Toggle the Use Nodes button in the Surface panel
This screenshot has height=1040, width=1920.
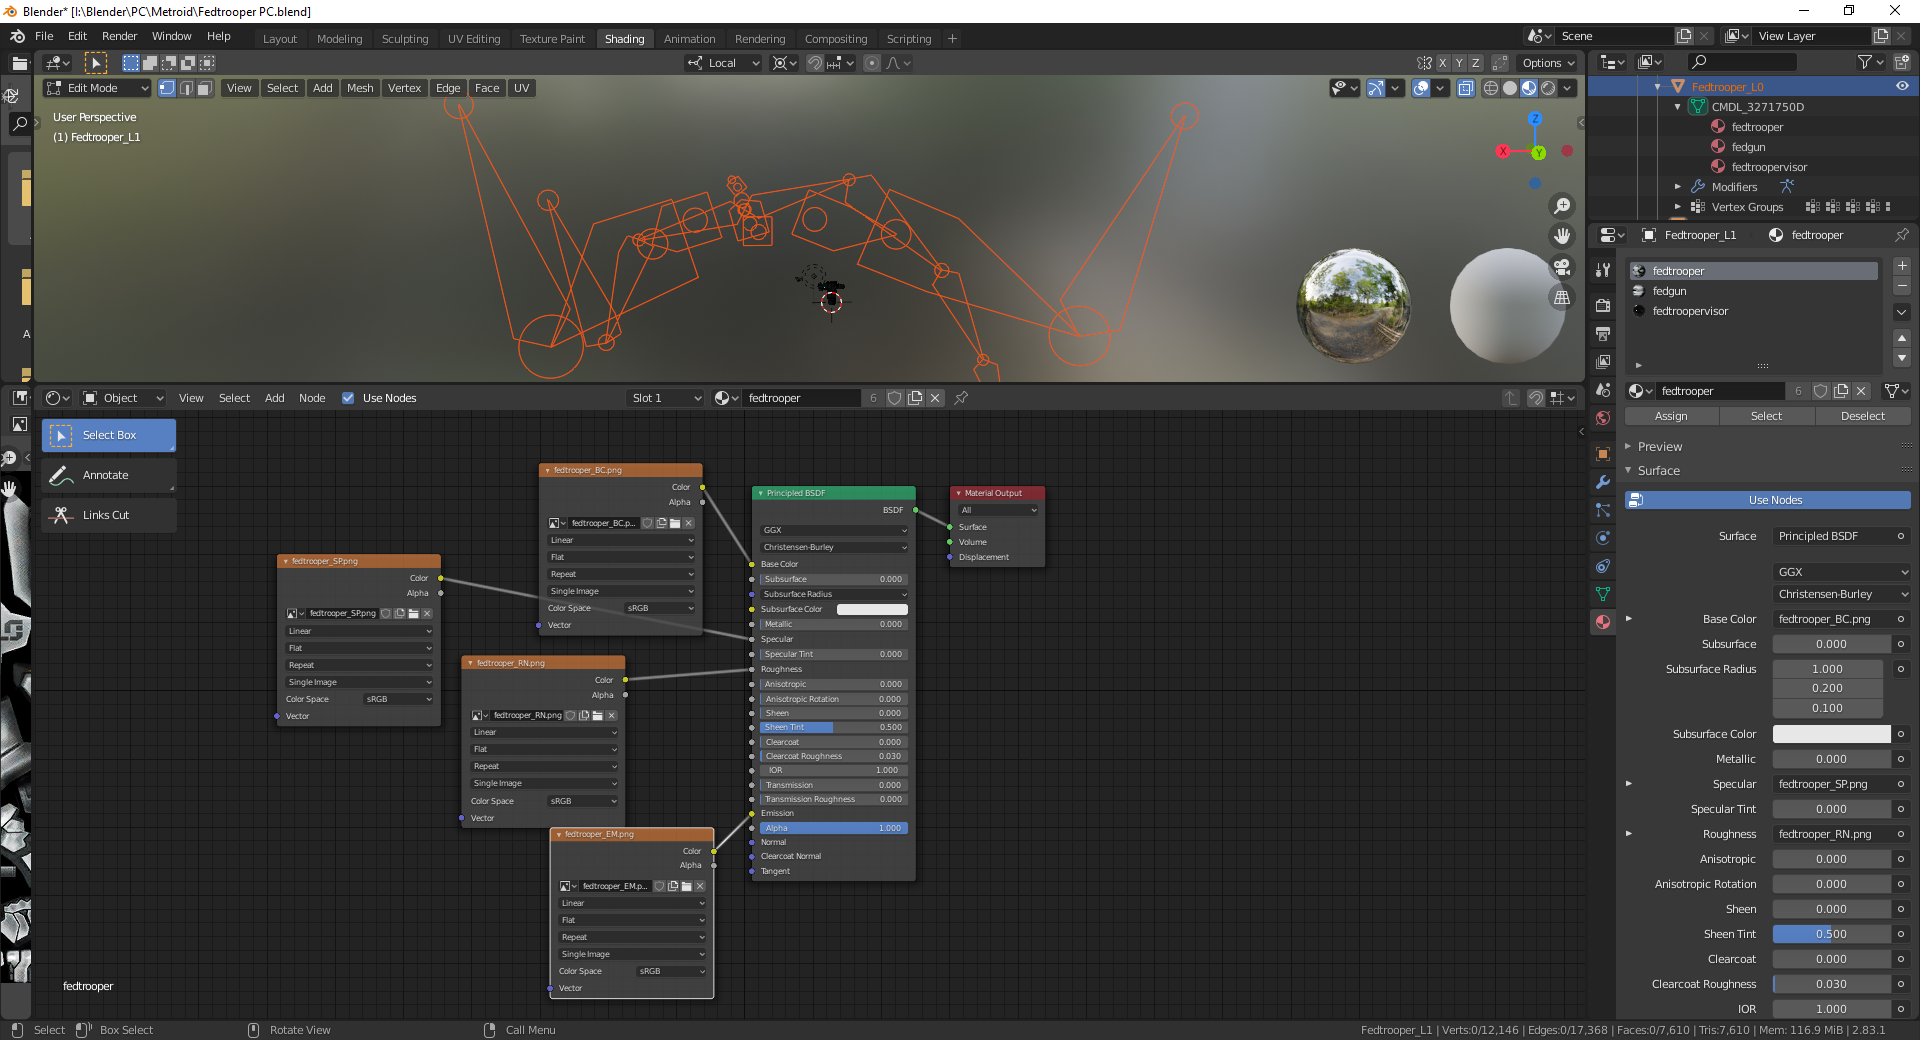[x=1767, y=500]
